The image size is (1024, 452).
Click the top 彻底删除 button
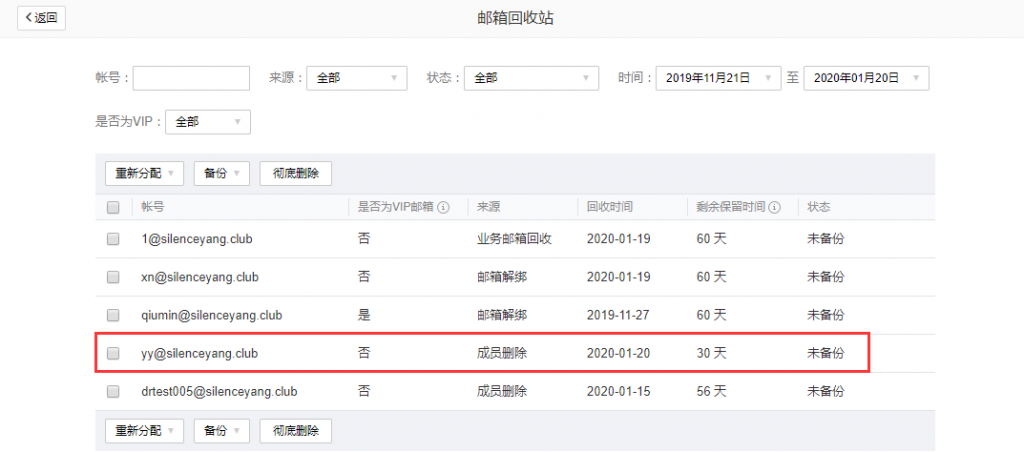(295, 173)
